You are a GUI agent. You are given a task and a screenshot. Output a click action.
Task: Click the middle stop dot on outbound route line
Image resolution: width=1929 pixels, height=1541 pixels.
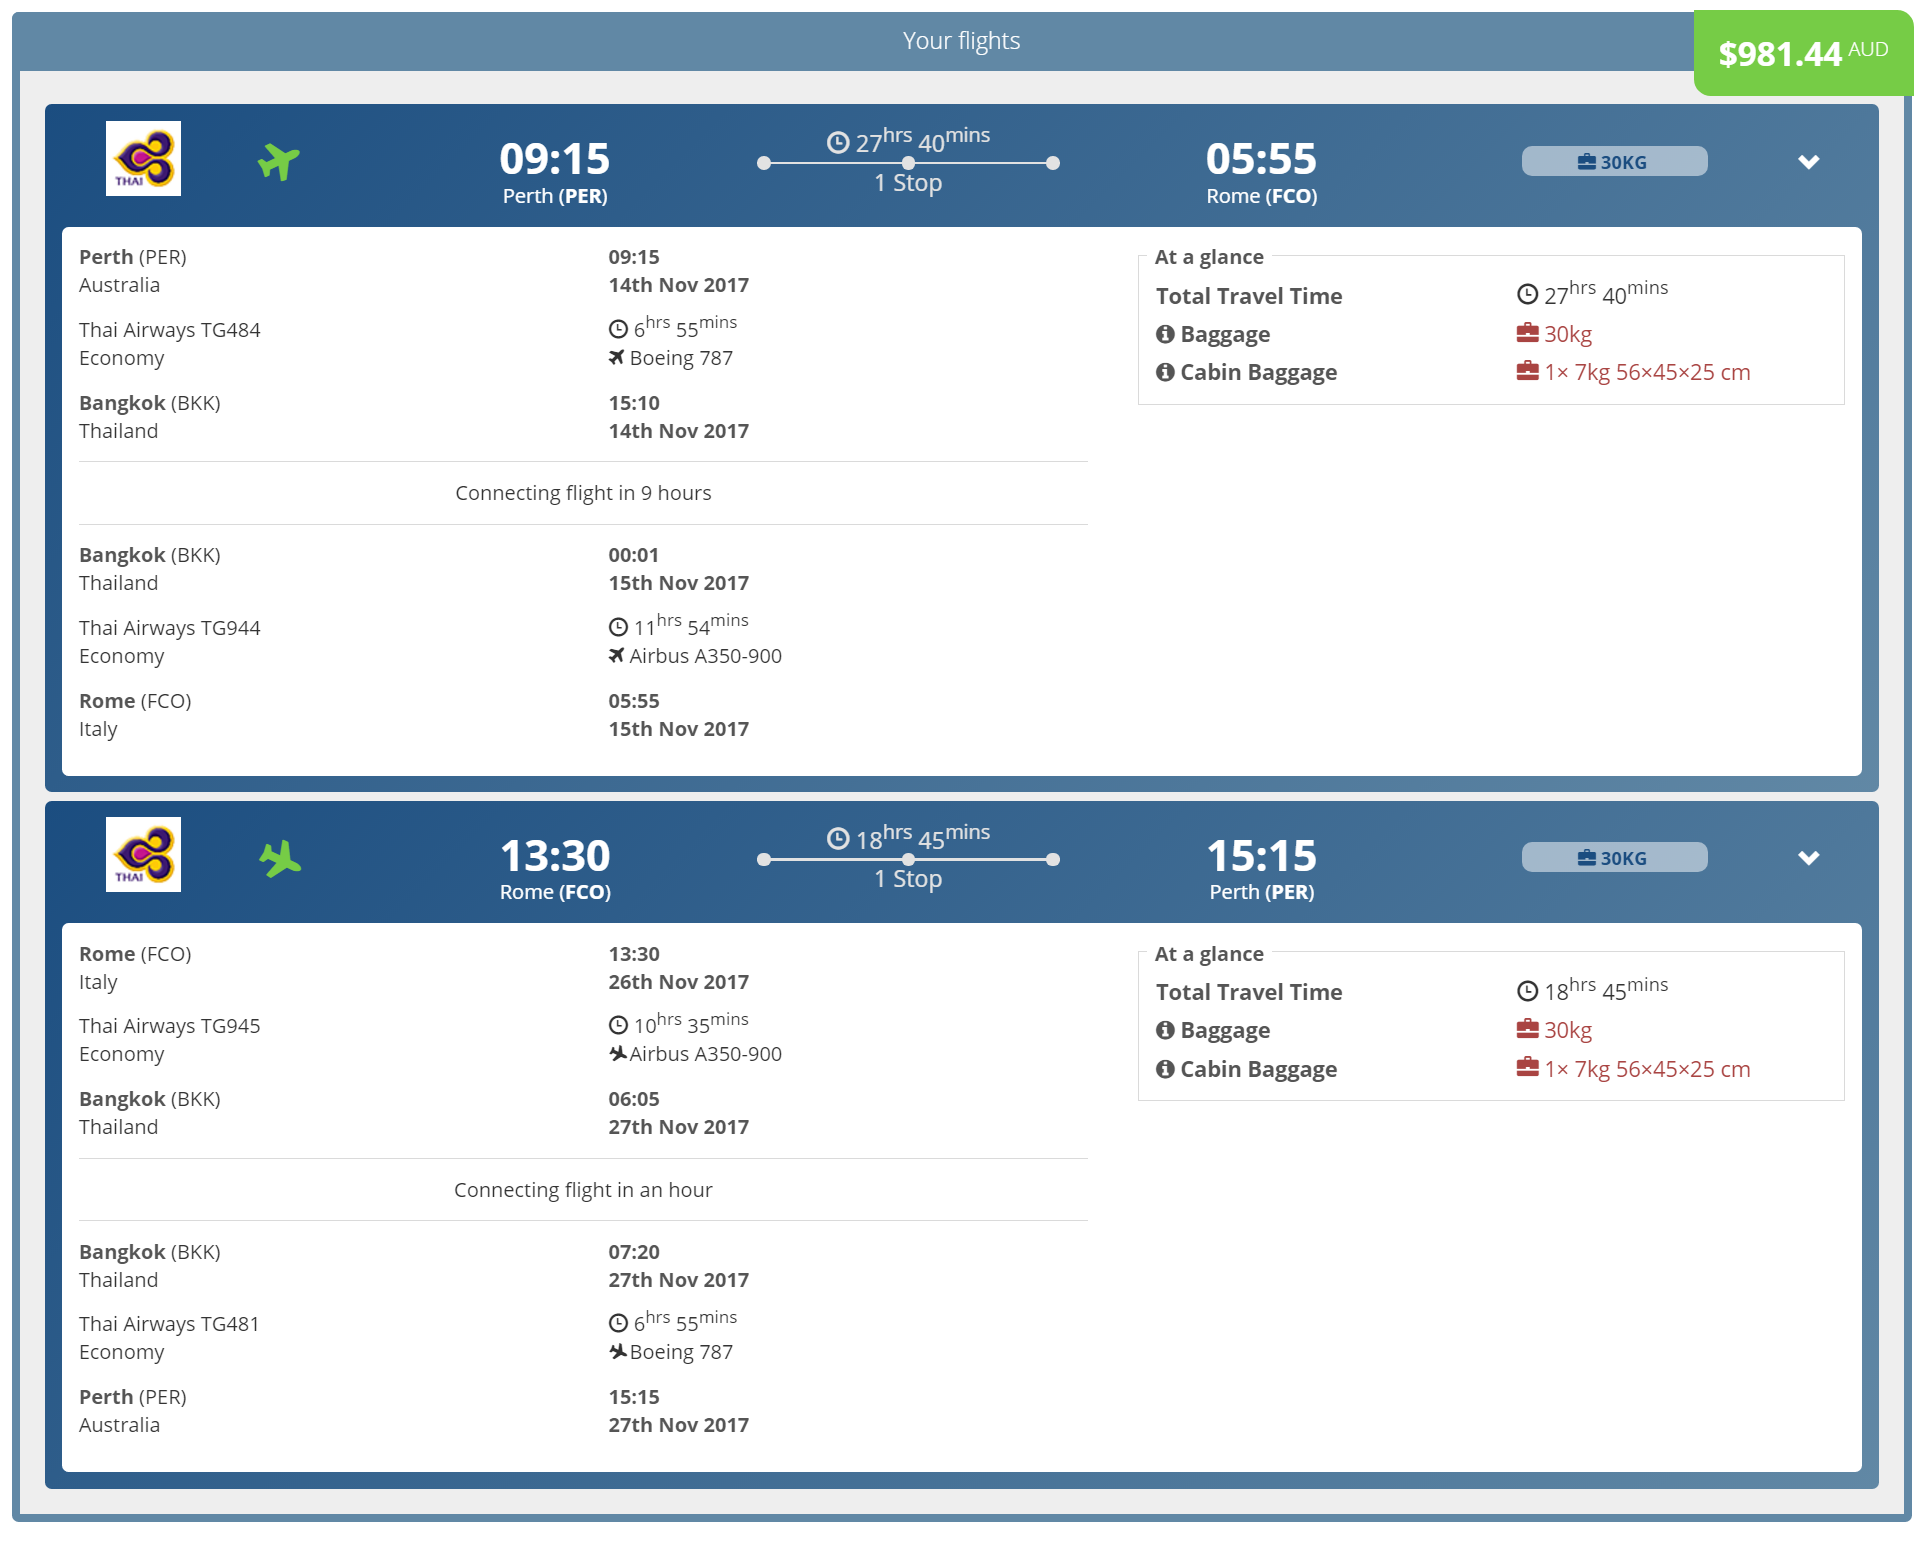click(x=908, y=163)
